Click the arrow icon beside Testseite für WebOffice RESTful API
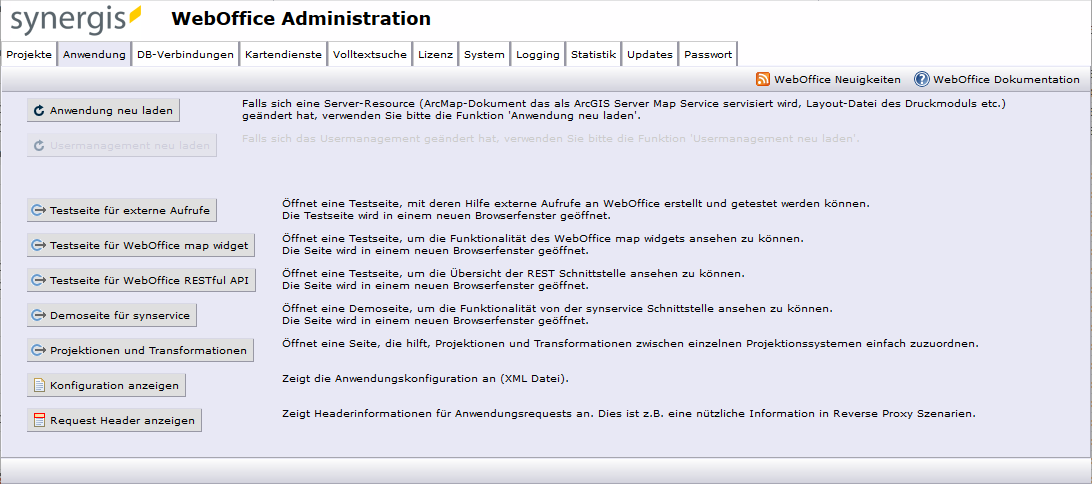 click(39, 281)
